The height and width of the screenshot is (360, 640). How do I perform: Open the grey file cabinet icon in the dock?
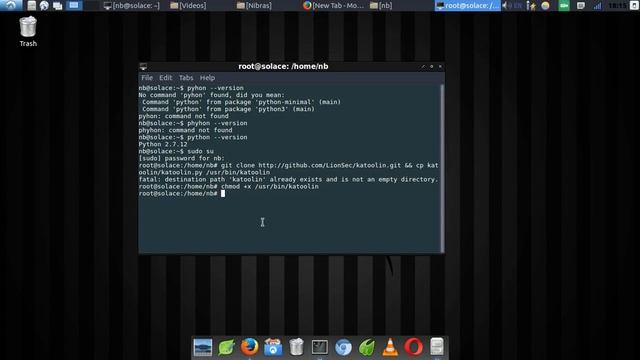point(437,347)
